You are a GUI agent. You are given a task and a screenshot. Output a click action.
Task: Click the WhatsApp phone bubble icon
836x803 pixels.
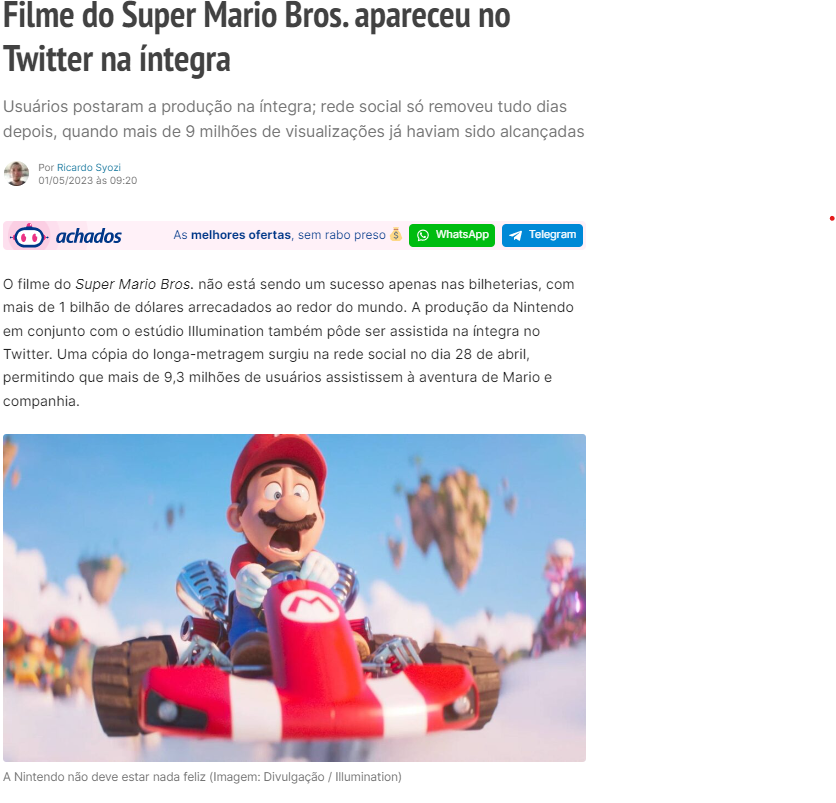coord(423,235)
